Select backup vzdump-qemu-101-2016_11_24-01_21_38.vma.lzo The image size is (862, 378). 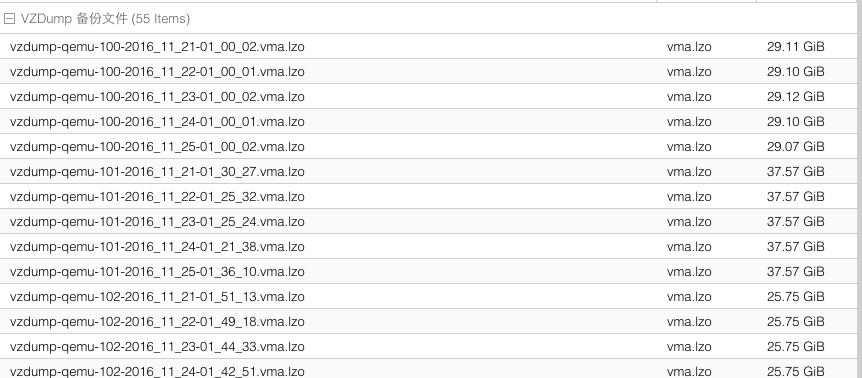428,246
